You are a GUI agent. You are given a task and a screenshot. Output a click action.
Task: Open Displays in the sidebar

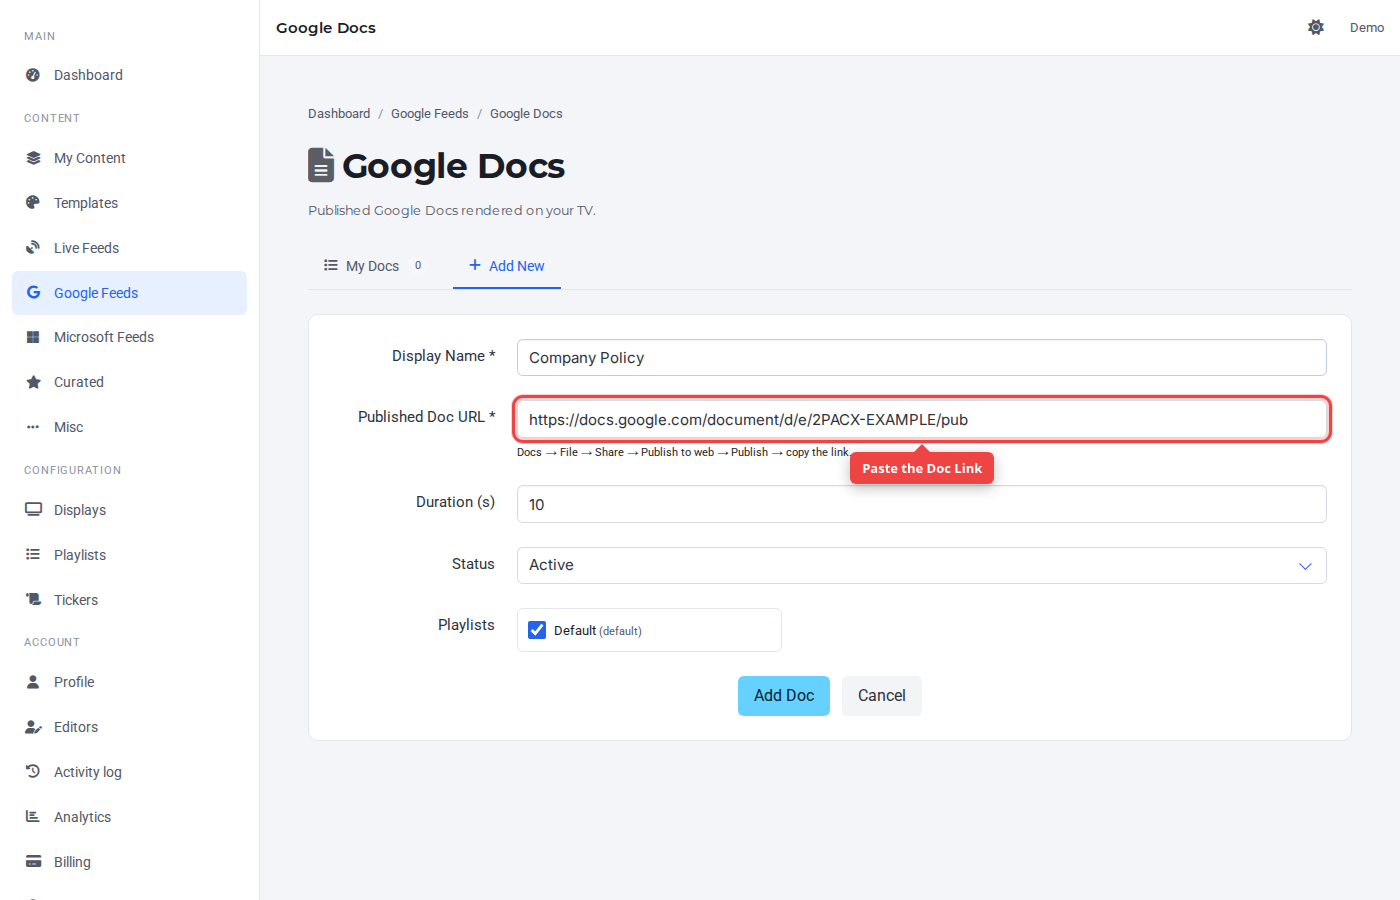click(x=130, y=510)
